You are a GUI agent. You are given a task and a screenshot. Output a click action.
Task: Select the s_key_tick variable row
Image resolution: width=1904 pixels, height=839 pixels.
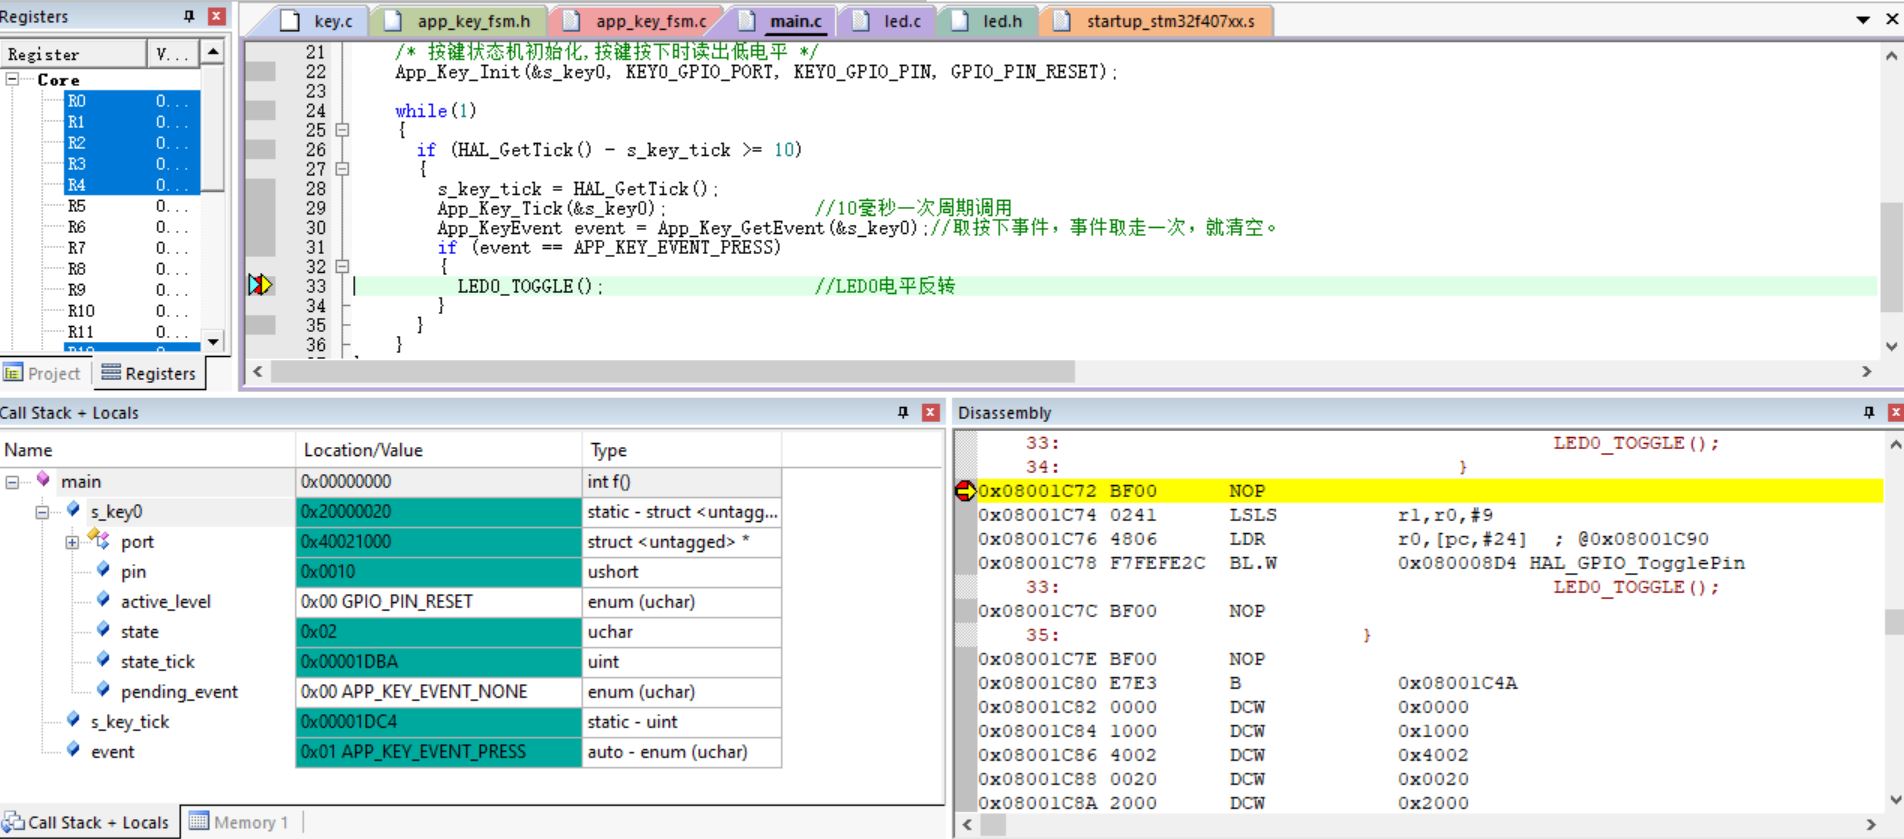click(390, 722)
